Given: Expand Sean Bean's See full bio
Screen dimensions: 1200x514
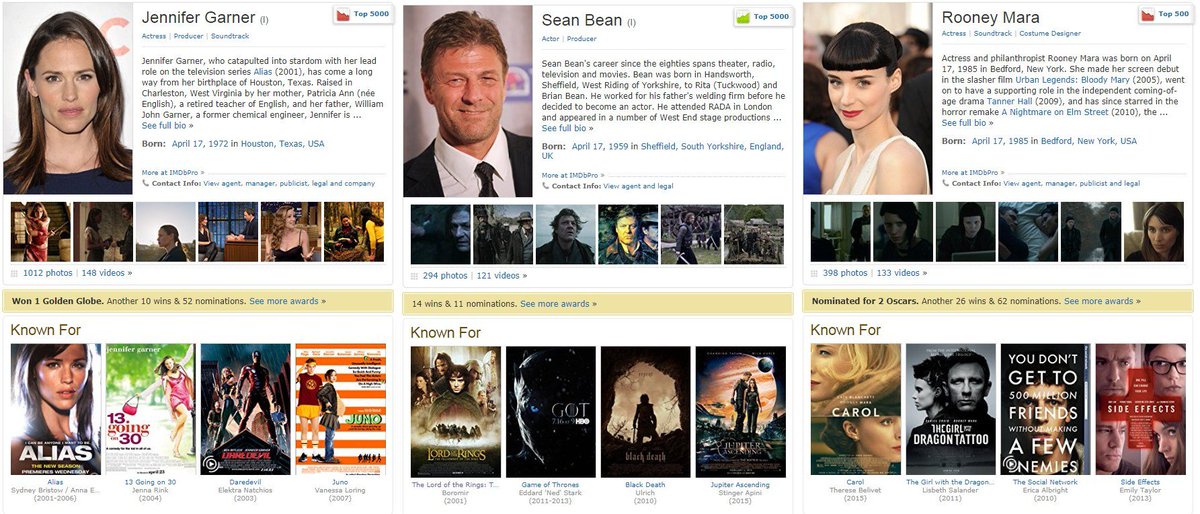Looking at the screenshot, I should point(569,128).
